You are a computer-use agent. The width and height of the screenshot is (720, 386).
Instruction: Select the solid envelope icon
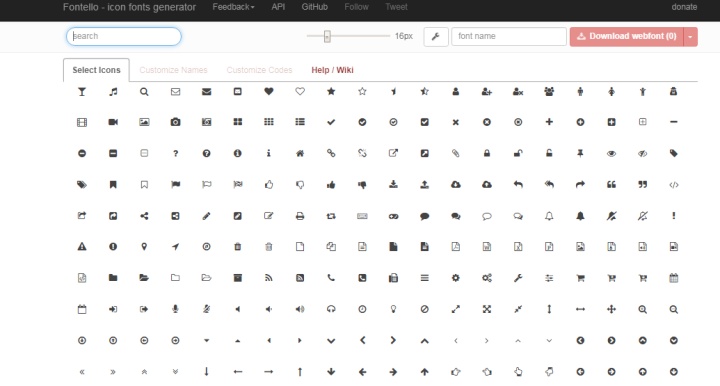(206, 92)
